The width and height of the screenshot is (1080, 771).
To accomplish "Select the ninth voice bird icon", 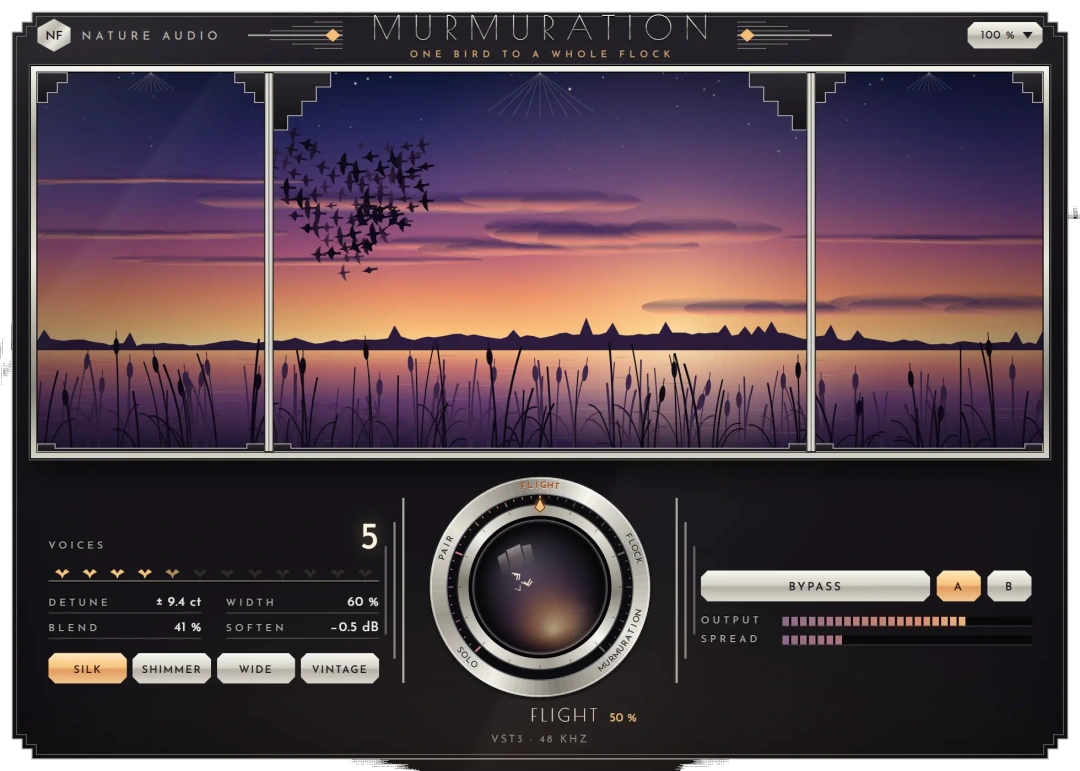I will [282, 573].
